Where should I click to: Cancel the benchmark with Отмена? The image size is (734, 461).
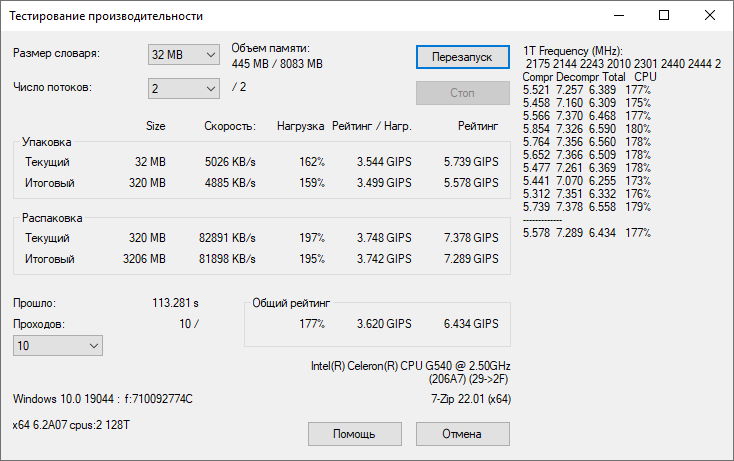tap(462, 434)
